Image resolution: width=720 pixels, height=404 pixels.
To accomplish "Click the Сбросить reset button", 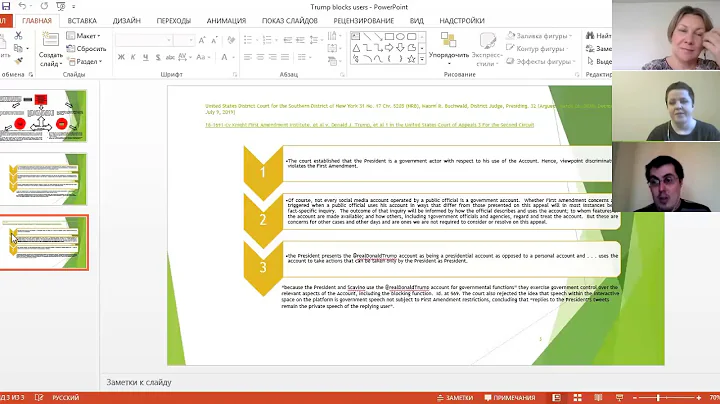I will coord(86,48).
